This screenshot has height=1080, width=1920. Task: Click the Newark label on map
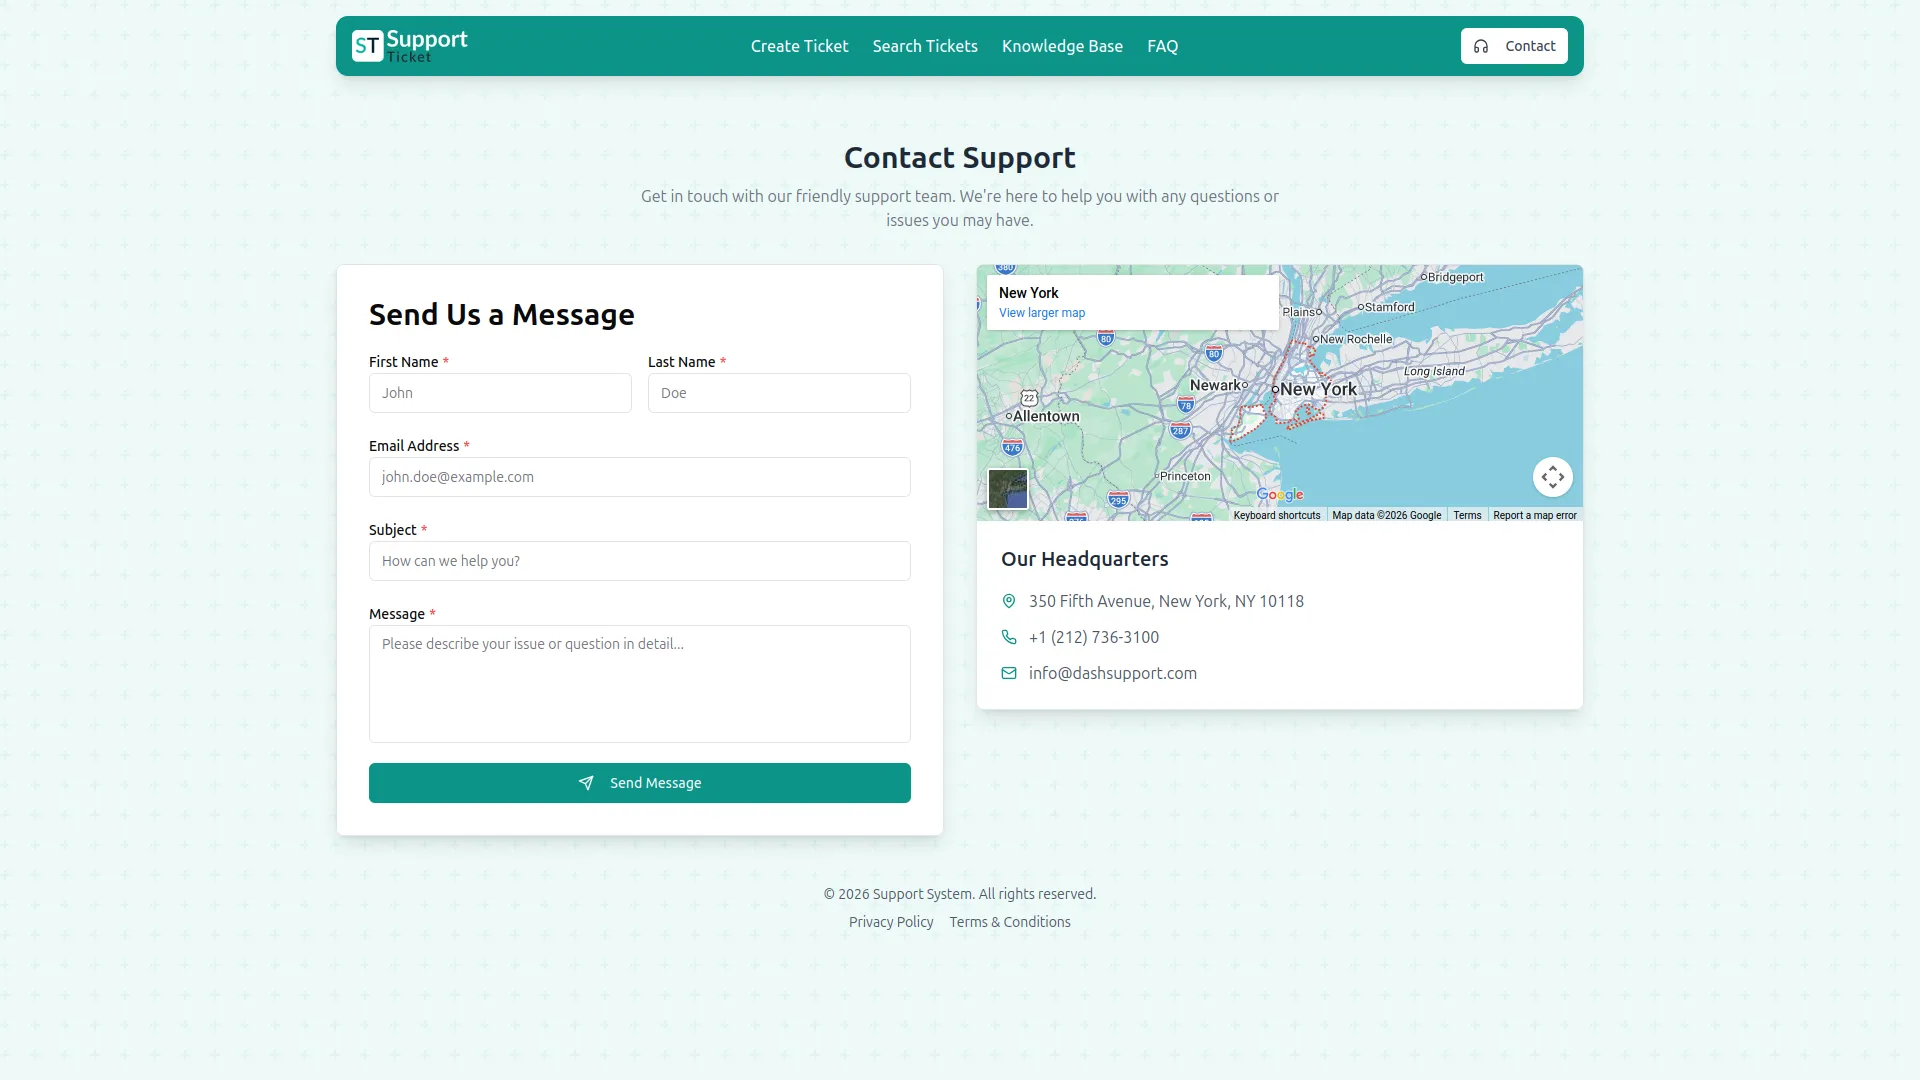point(1216,385)
